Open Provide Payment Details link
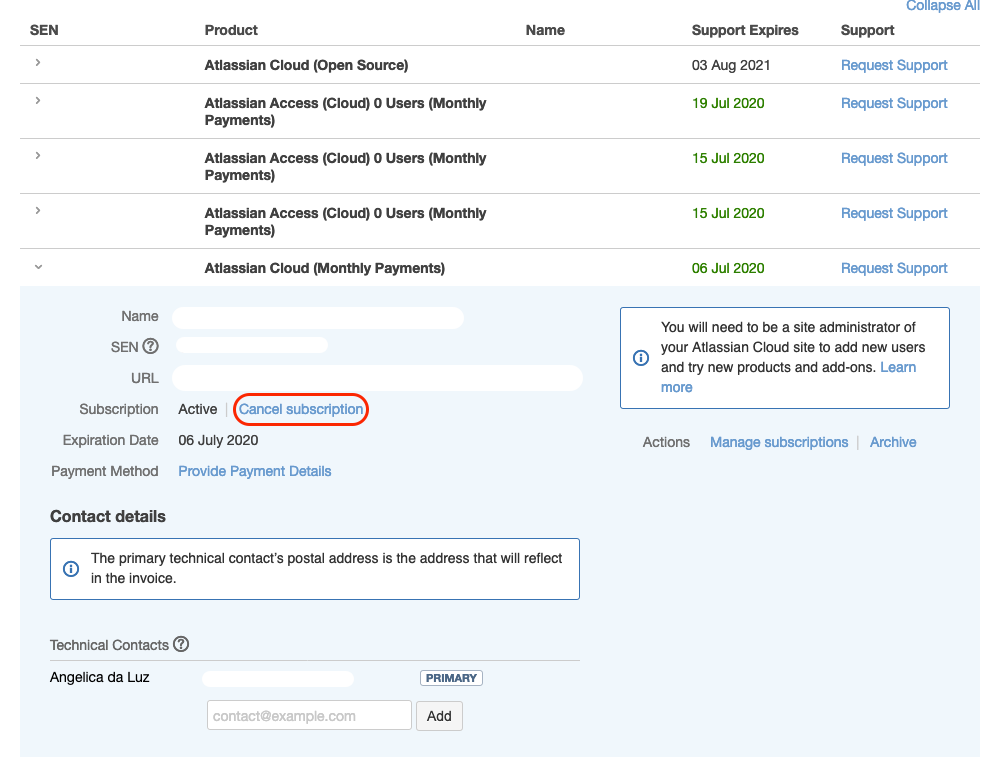The height and width of the screenshot is (757, 997). point(254,471)
